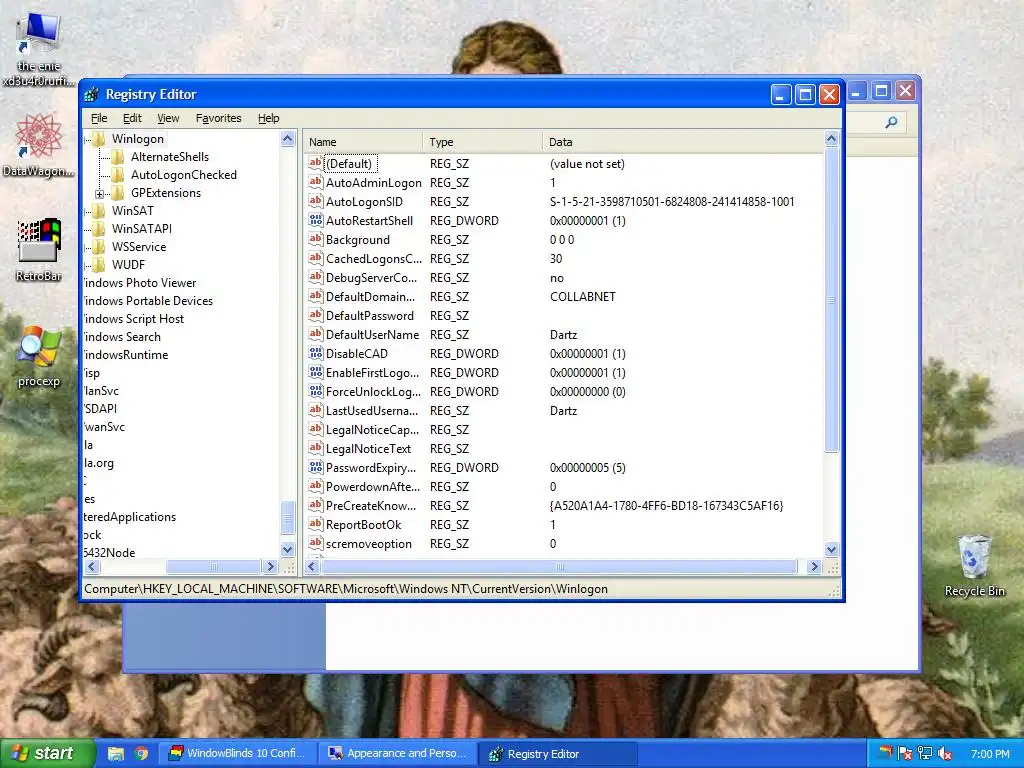Screen dimensions: 1024x768
Task: Open the procexp desktop shortcut
Action: 39,356
